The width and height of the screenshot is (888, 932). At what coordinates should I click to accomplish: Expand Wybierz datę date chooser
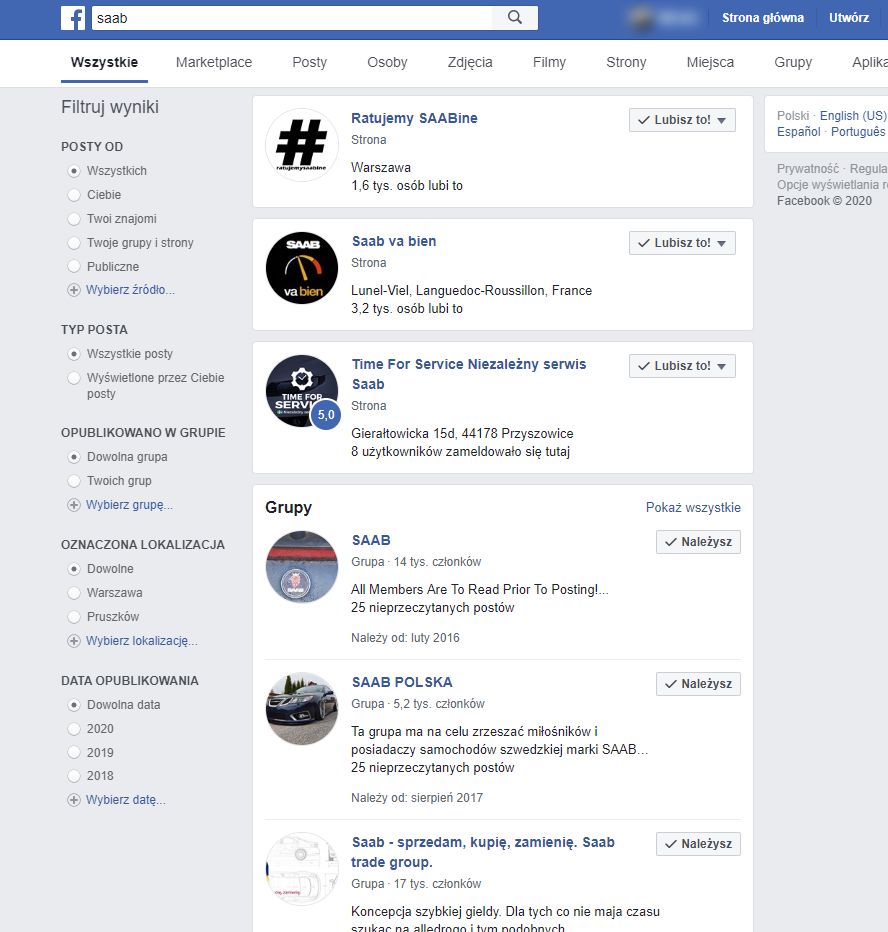(126, 800)
